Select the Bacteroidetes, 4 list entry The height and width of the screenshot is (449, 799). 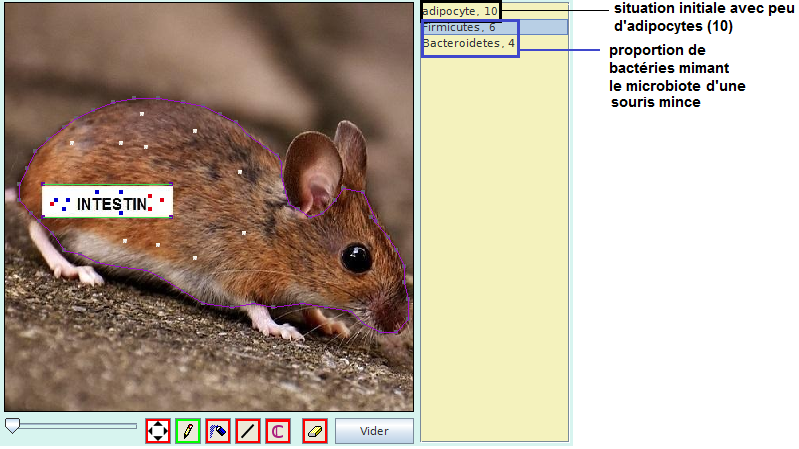tap(469, 44)
